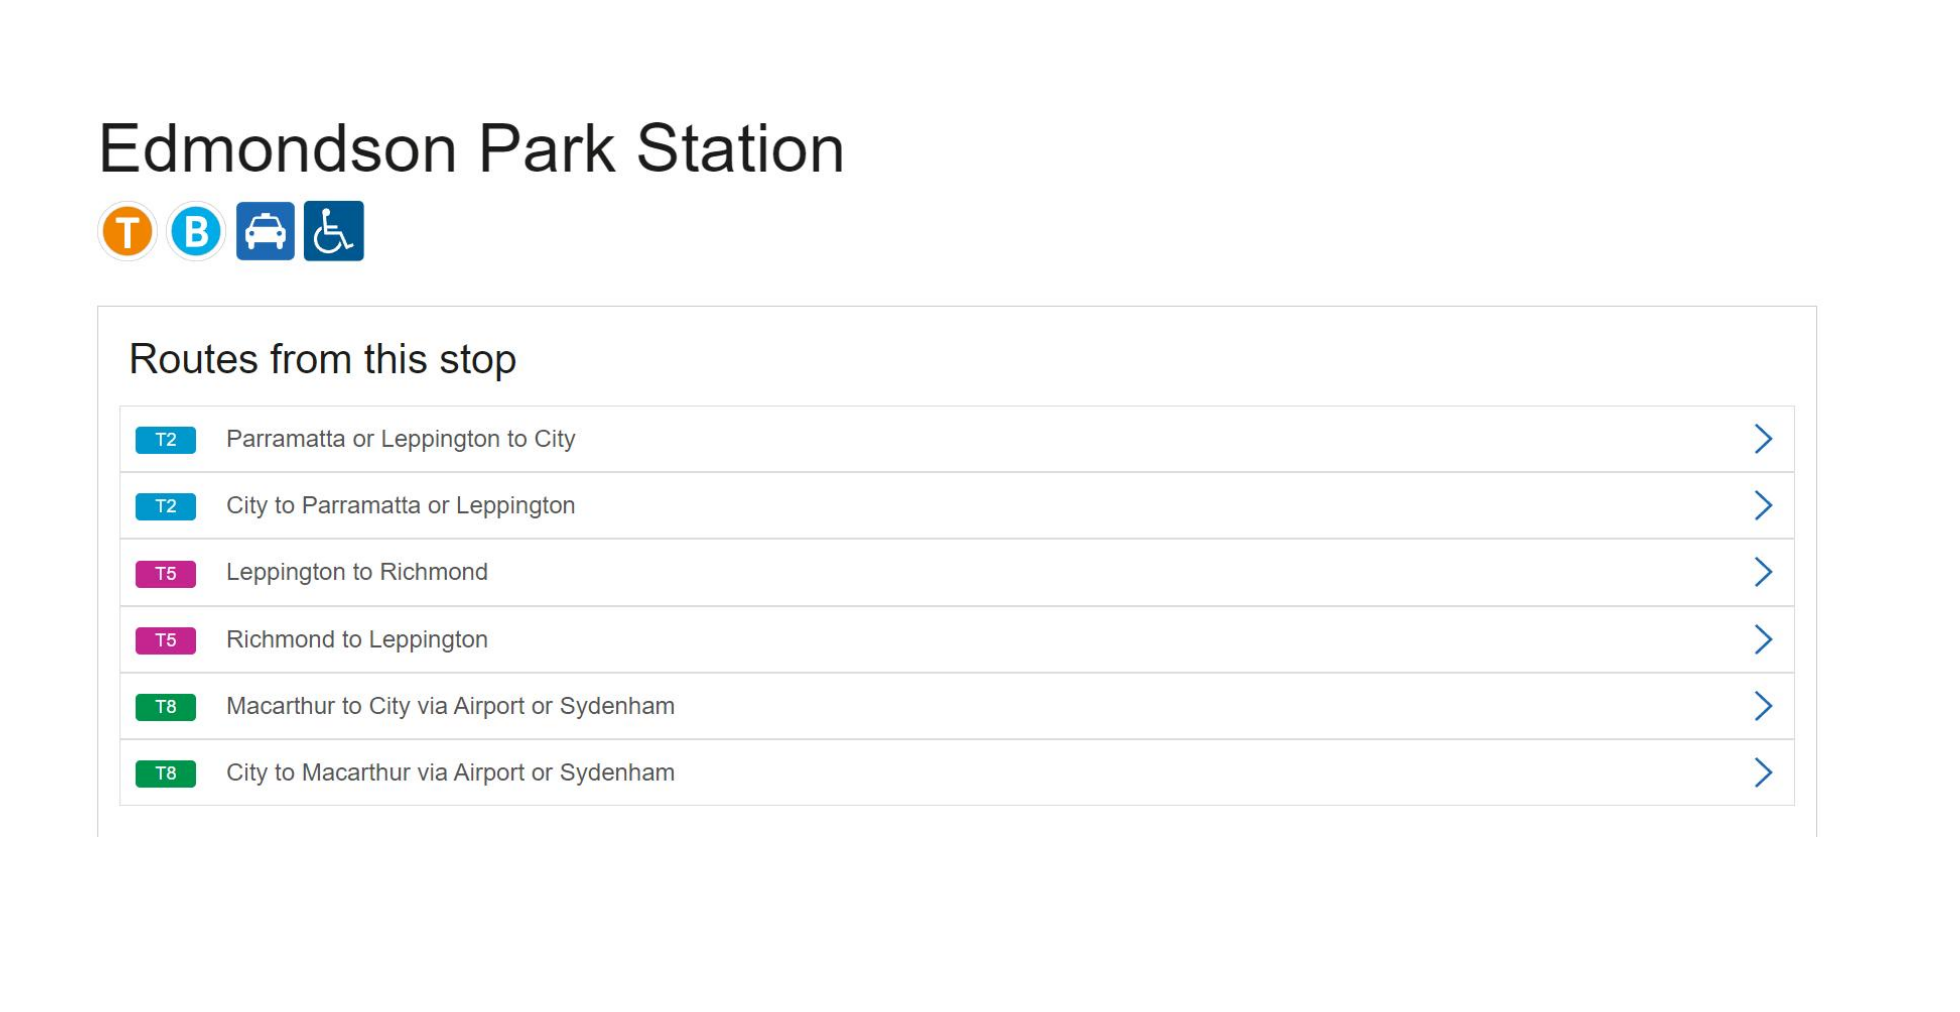Click the T8 badge for City to Macarthur
The height and width of the screenshot is (1012, 1960).
coord(166,774)
